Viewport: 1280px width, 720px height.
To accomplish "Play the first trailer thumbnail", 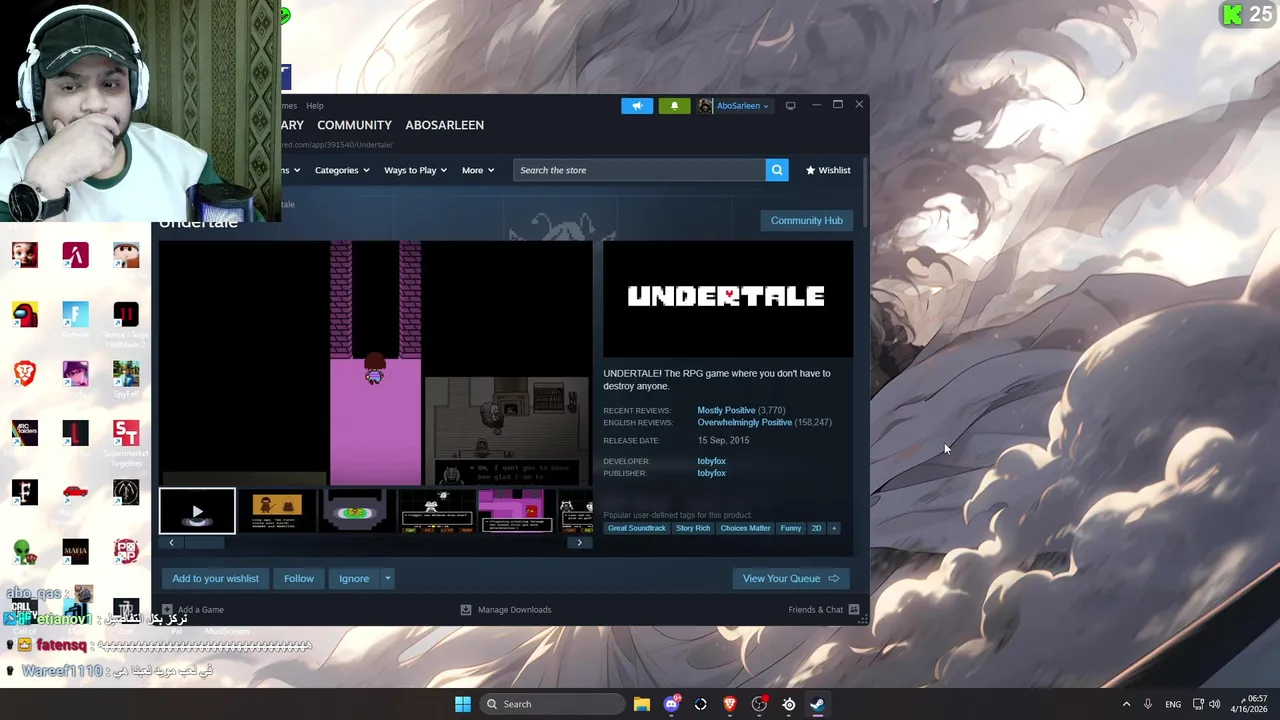I will pyautogui.click(x=197, y=511).
